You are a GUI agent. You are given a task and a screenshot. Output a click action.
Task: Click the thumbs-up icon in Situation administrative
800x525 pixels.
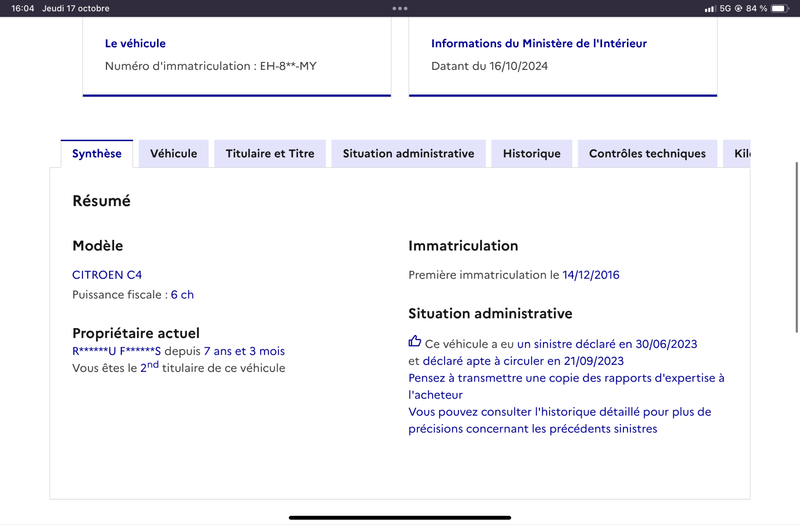tap(415, 341)
